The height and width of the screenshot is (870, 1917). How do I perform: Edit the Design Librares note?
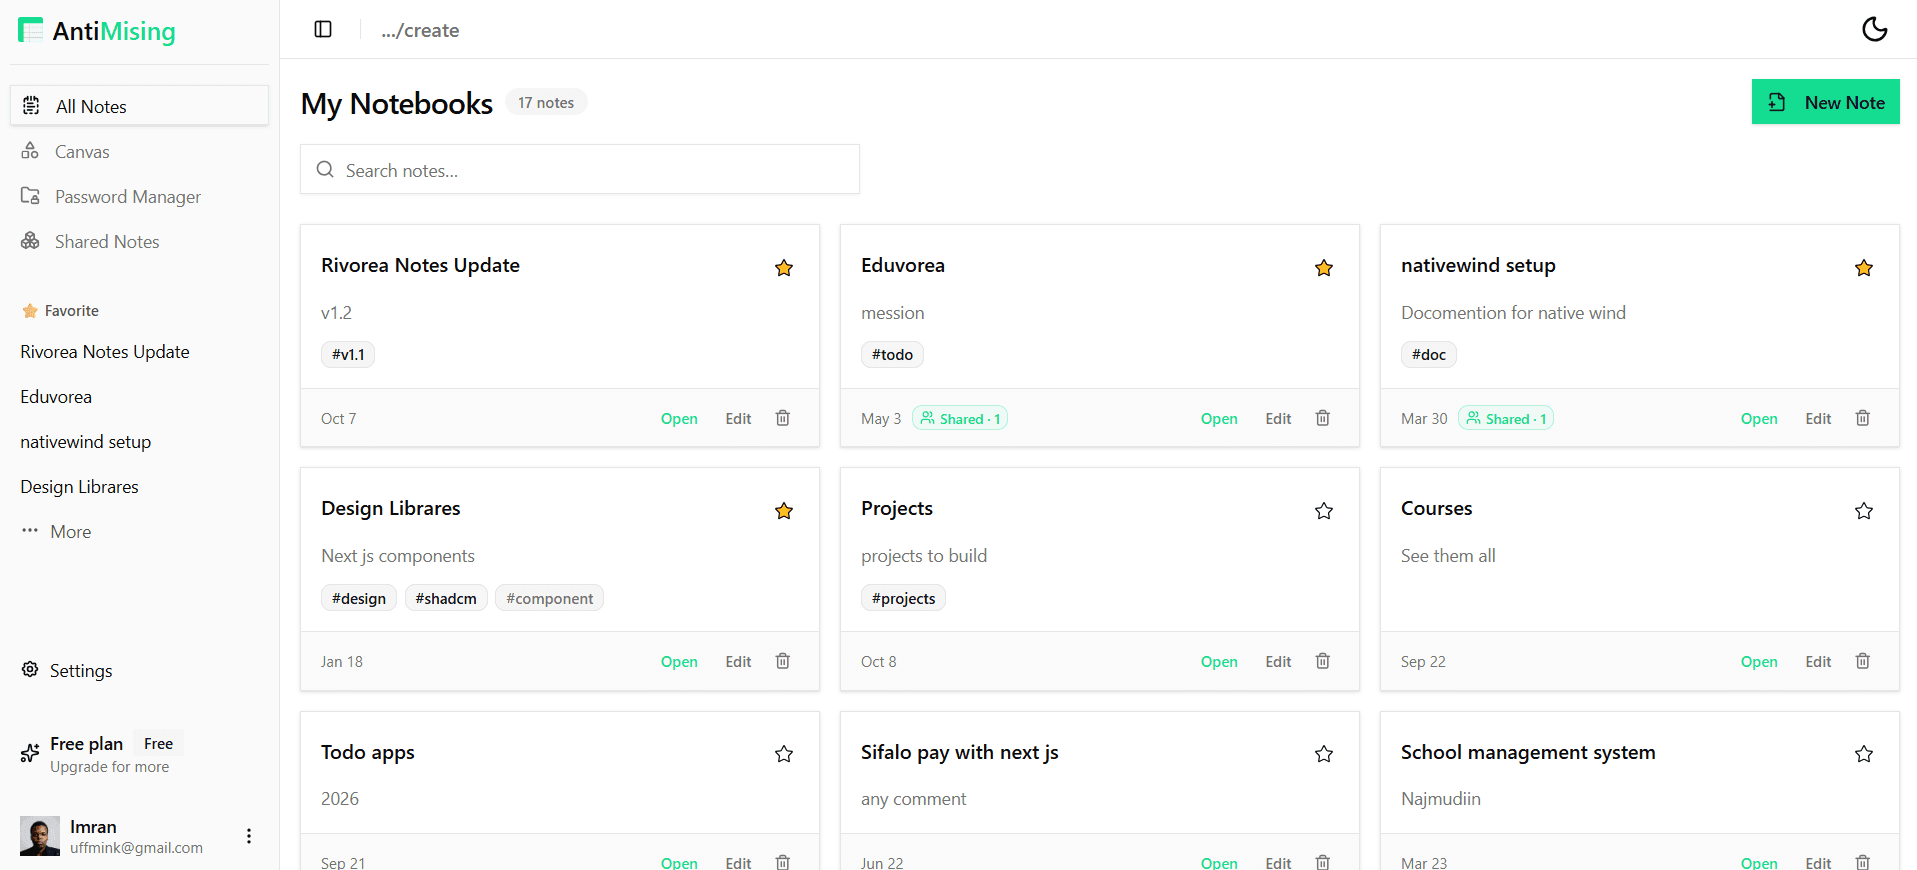pyautogui.click(x=738, y=662)
